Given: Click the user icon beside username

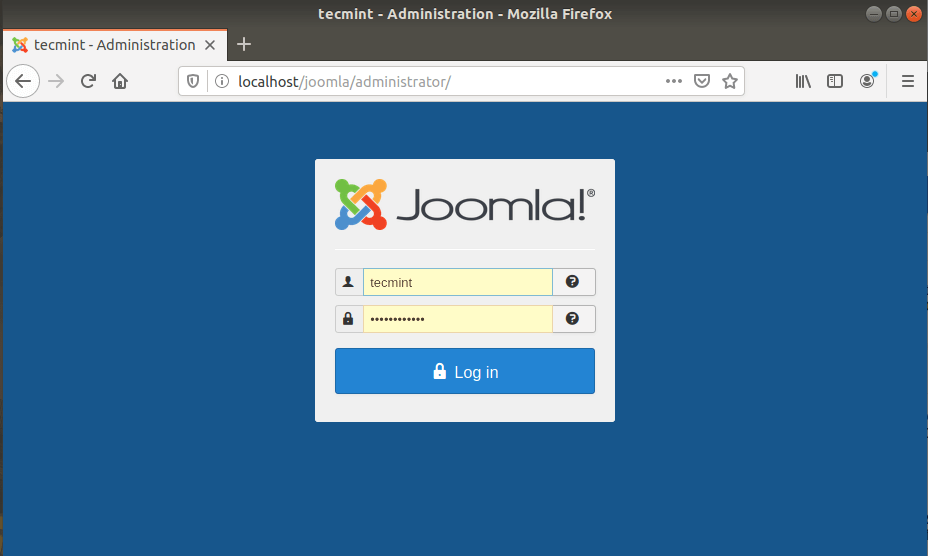Looking at the screenshot, I should [x=349, y=282].
